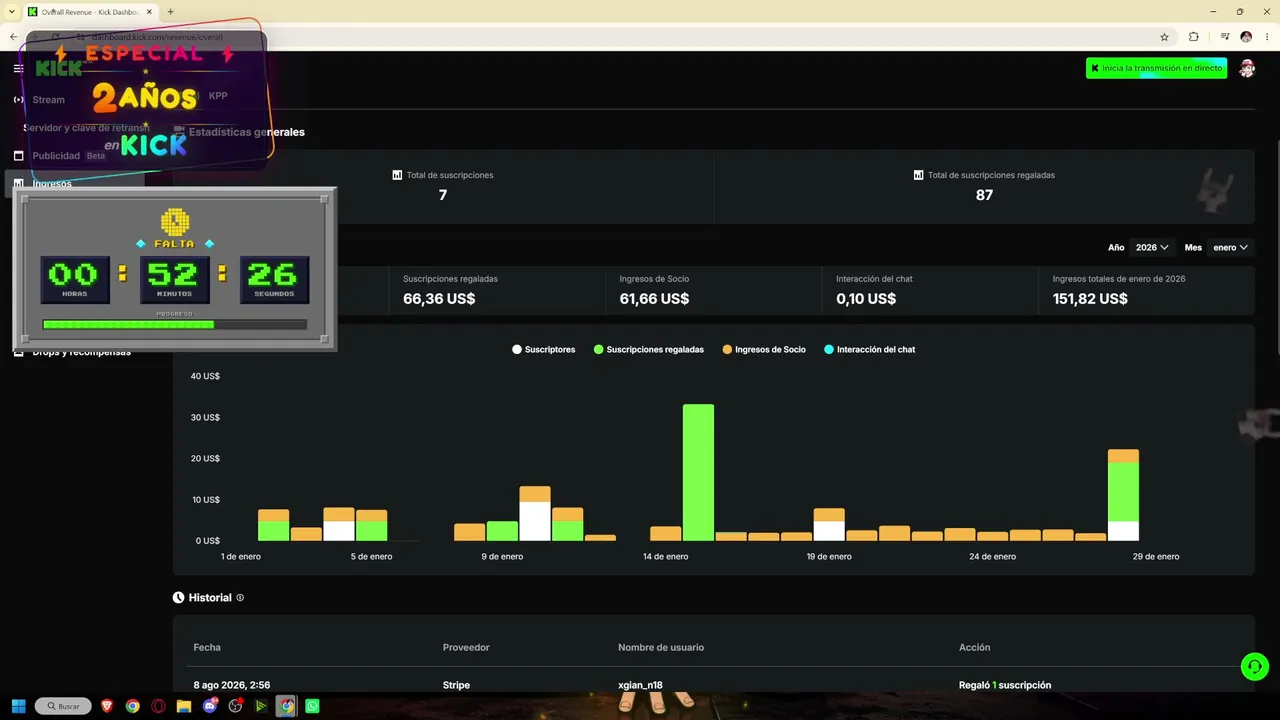Click the Historial info icon
Screen dimensions: 1280x720
[x=240, y=598]
